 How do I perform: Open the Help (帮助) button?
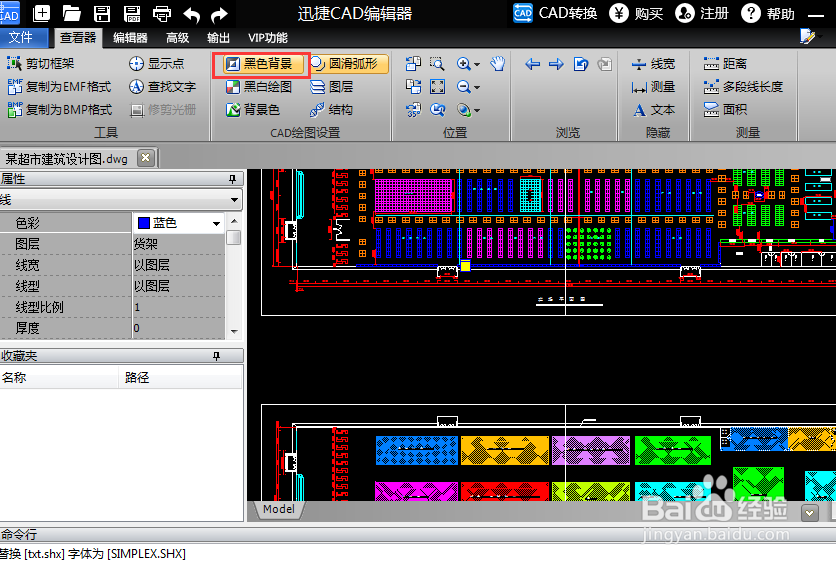[768, 13]
